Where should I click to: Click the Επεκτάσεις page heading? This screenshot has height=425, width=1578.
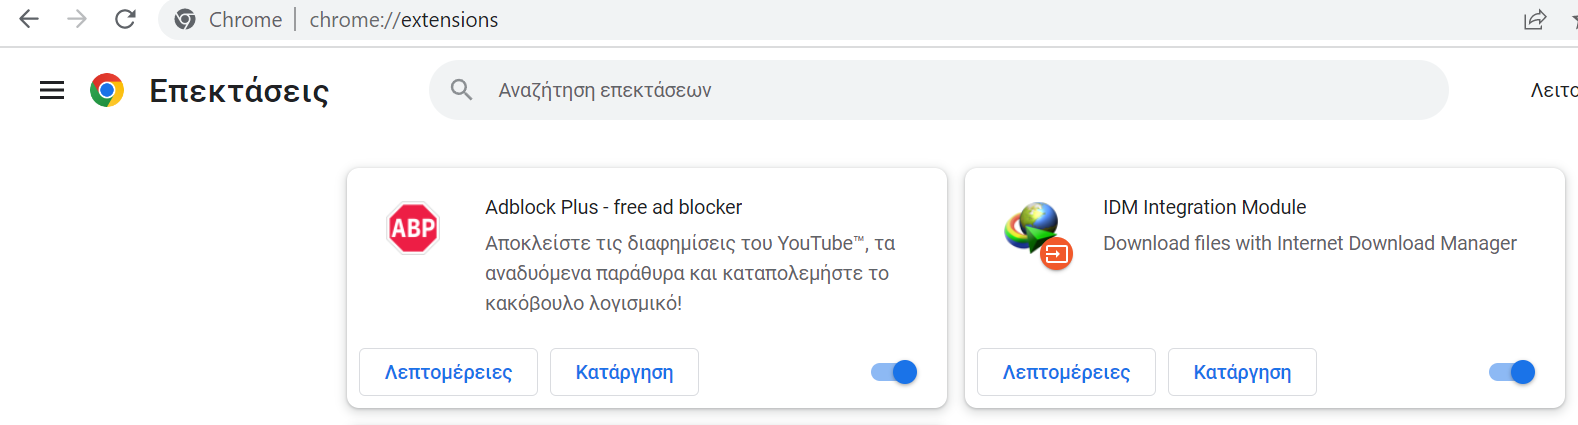[x=239, y=91]
